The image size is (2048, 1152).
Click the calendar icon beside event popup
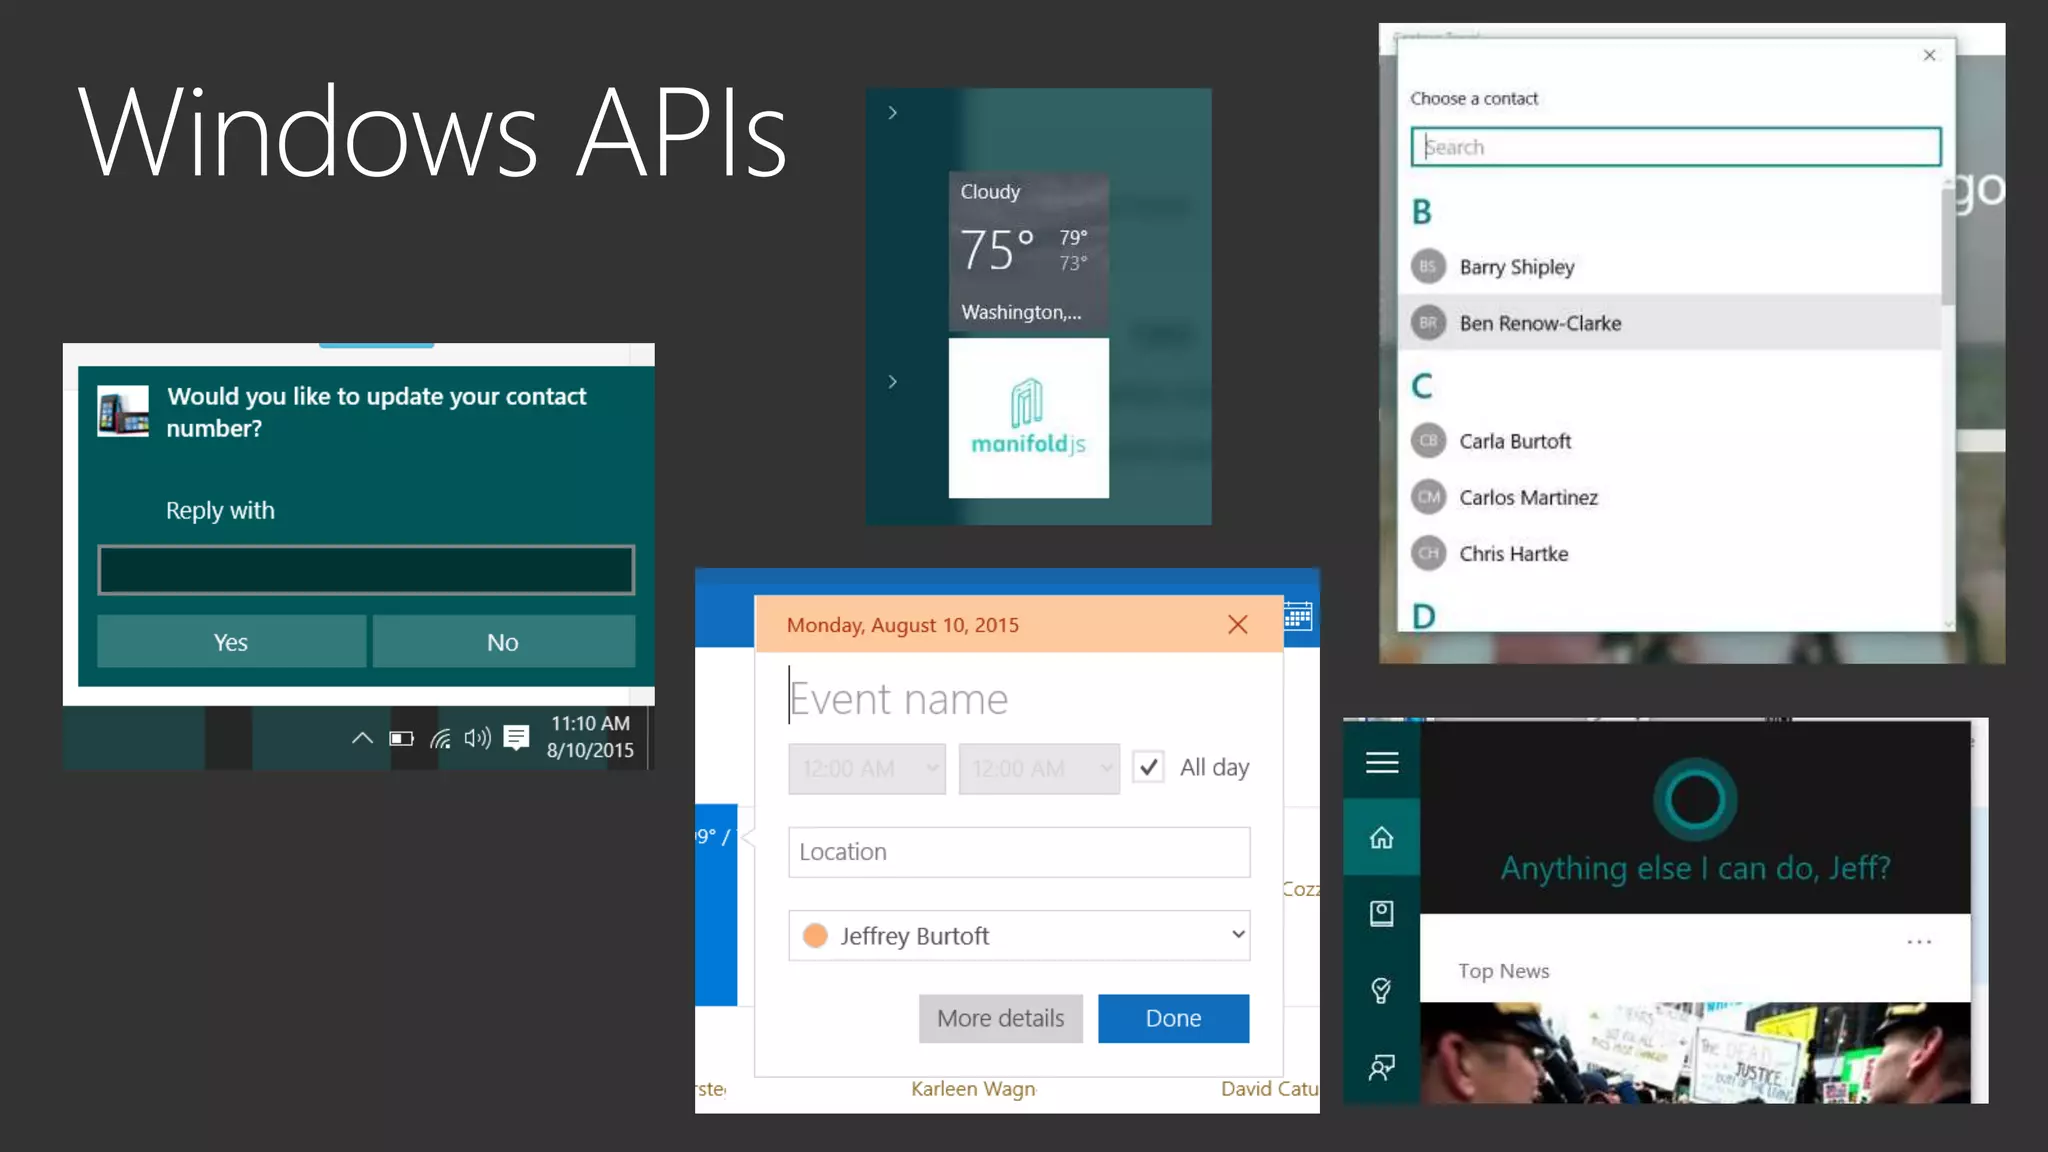(x=1297, y=616)
